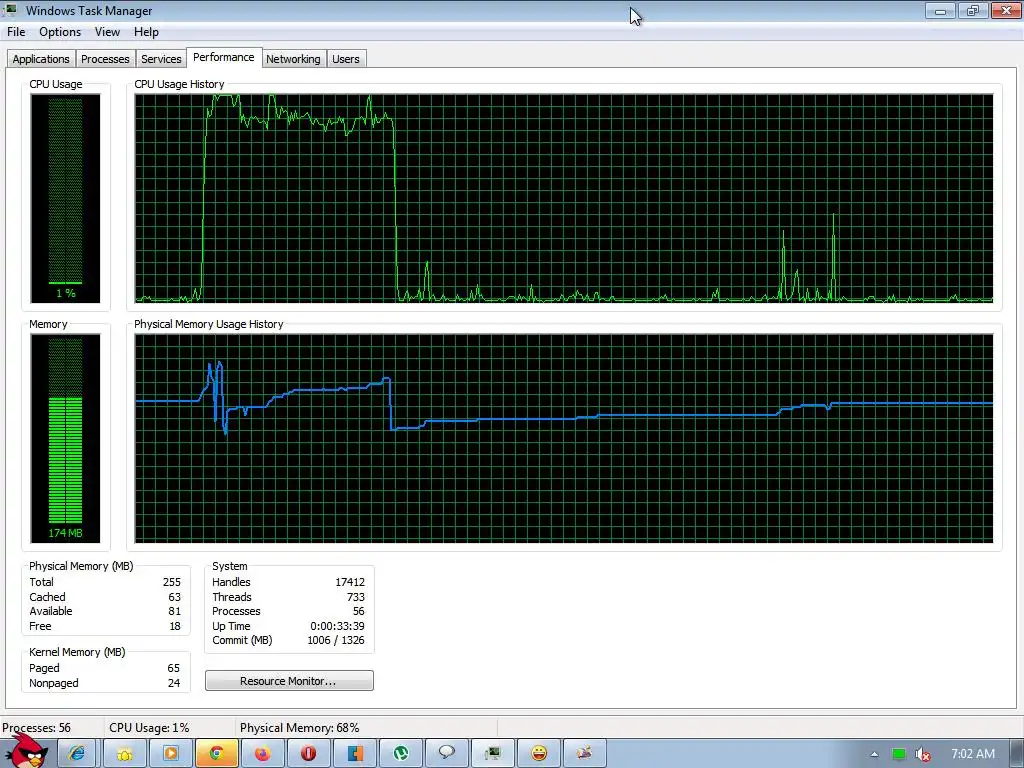Screen dimensions: 1024x768
Task: Open the File menu
Action: (x=16, y=32)
